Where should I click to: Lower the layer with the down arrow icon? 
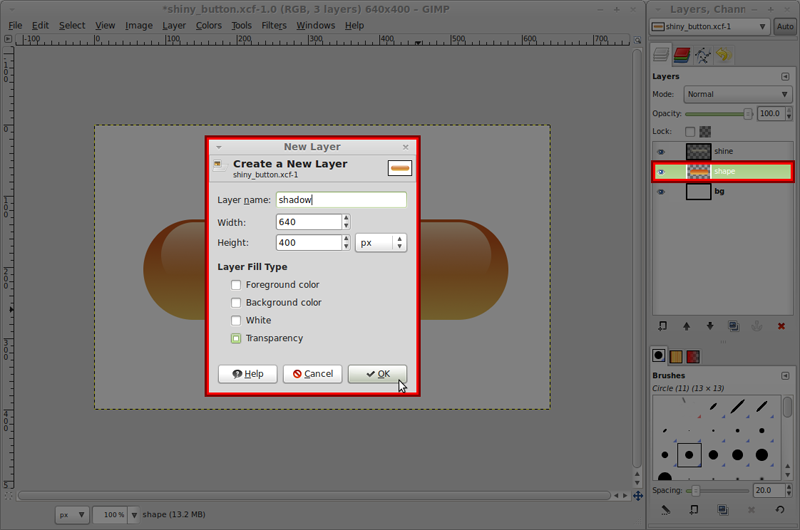tap(710, 326)
